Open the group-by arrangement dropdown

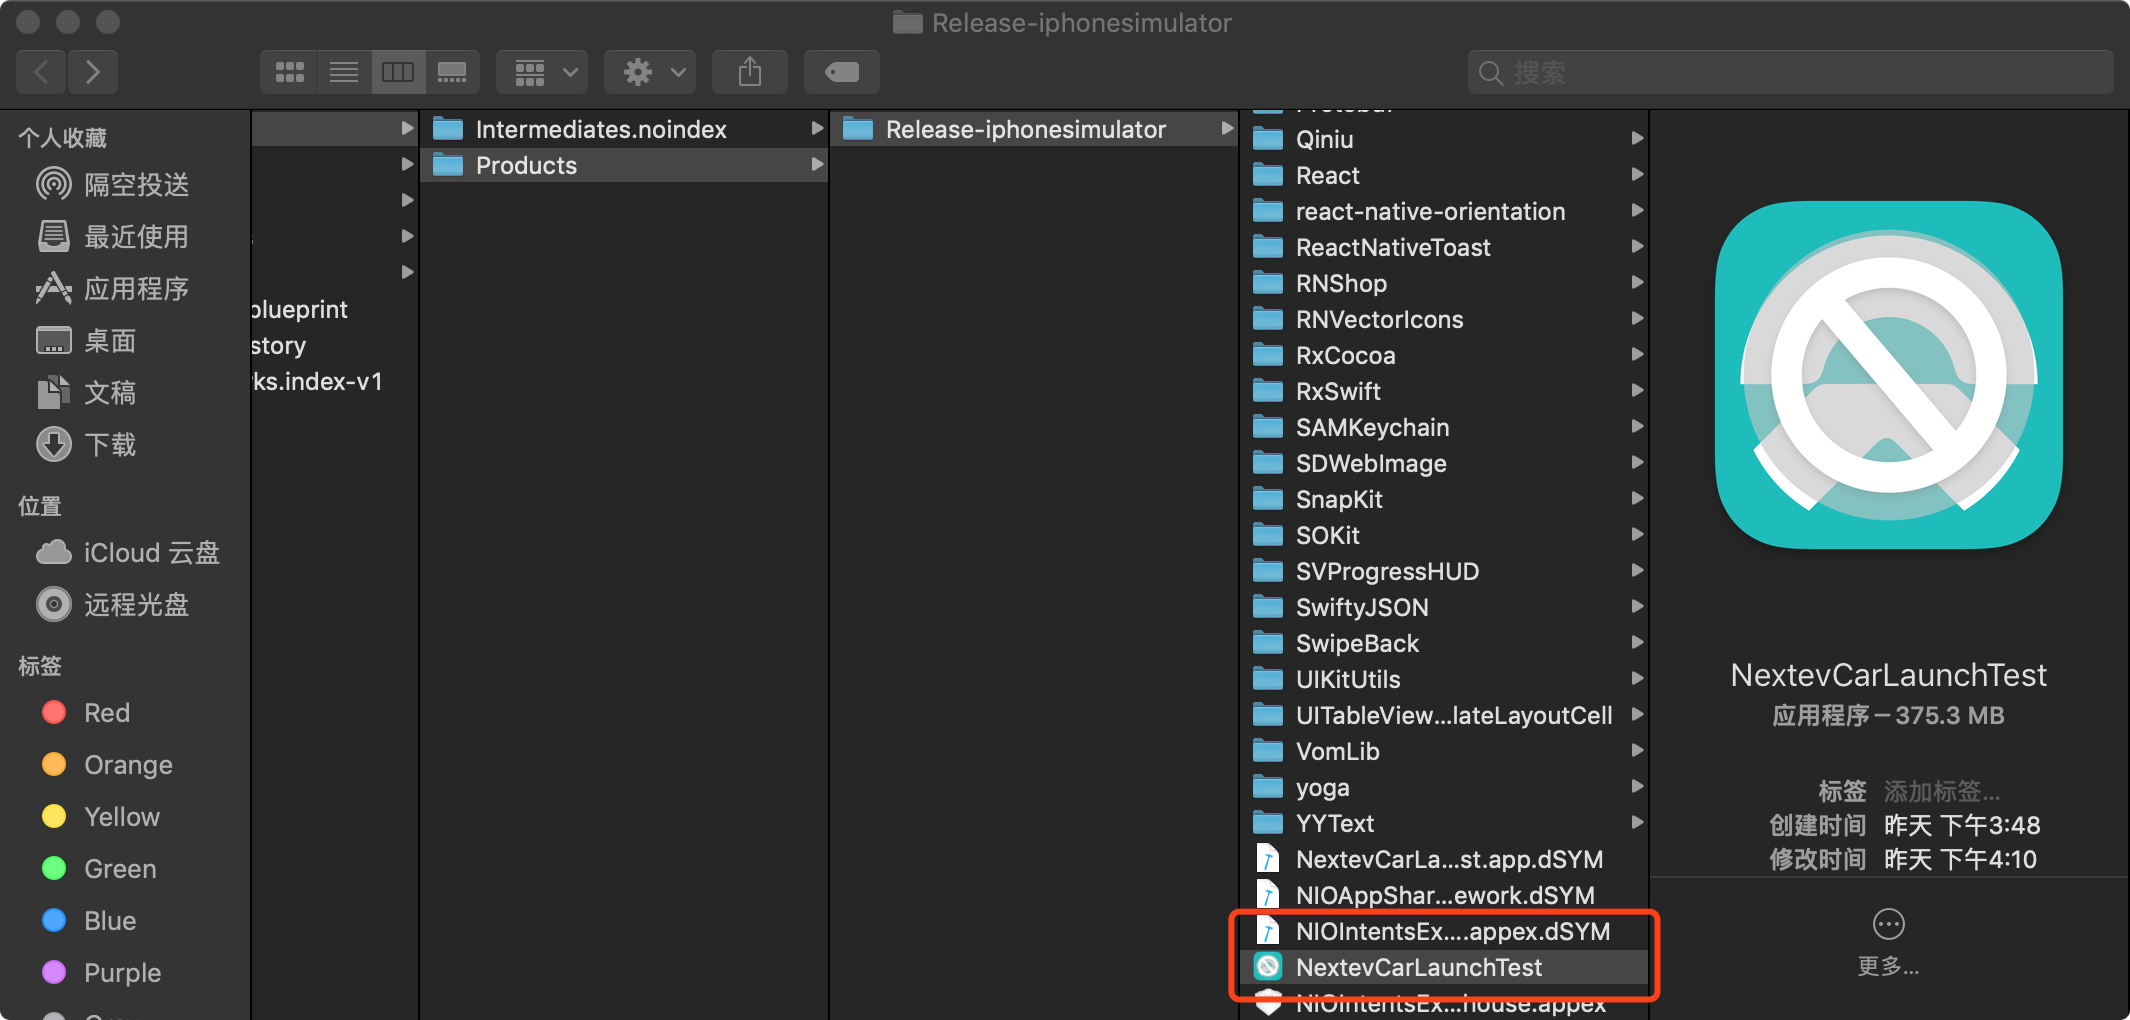point(543,72)
